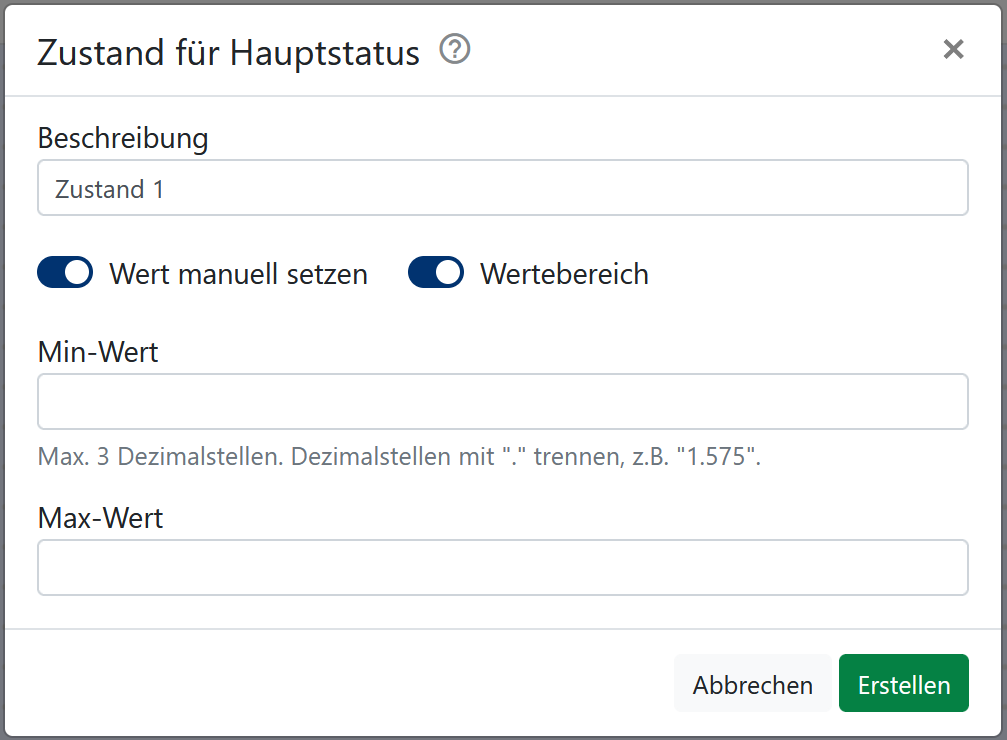Click the green Erstellen button
Screen dimensions: 1007x740
click(904, 683)
